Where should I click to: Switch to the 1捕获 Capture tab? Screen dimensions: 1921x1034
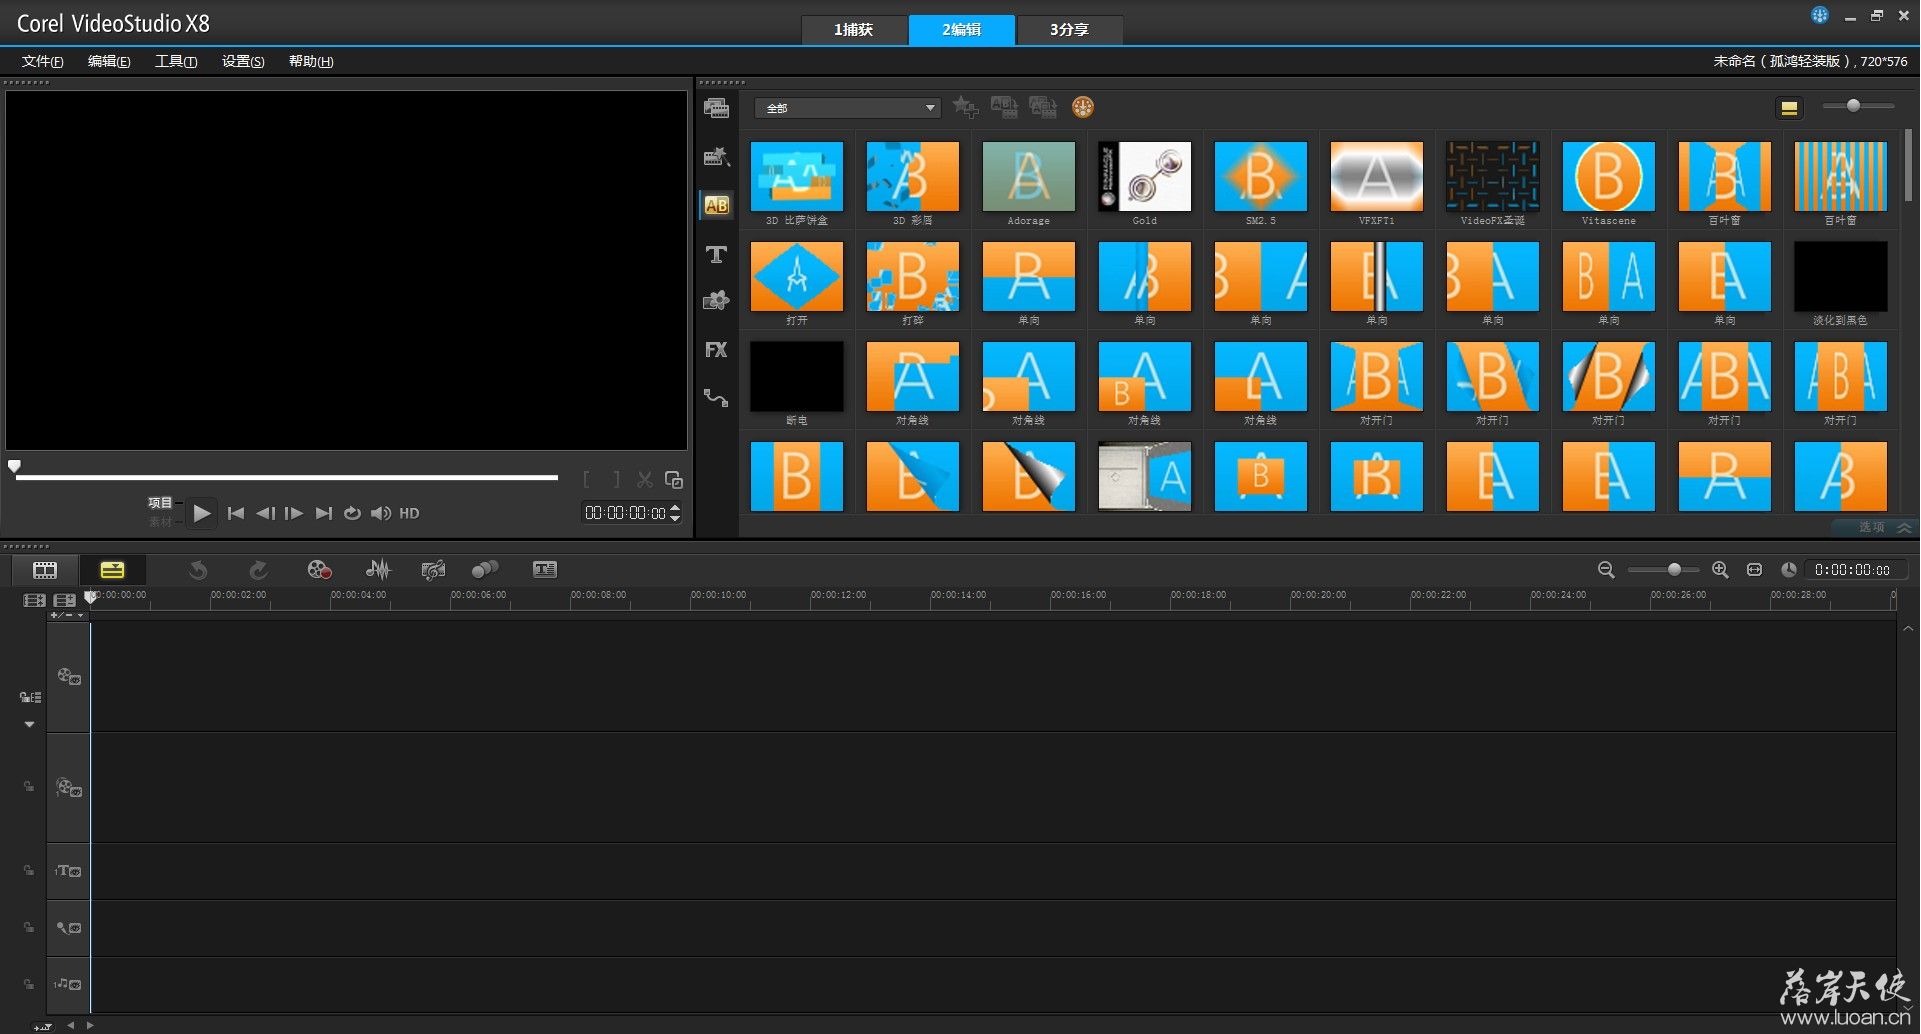coord(854,30)
